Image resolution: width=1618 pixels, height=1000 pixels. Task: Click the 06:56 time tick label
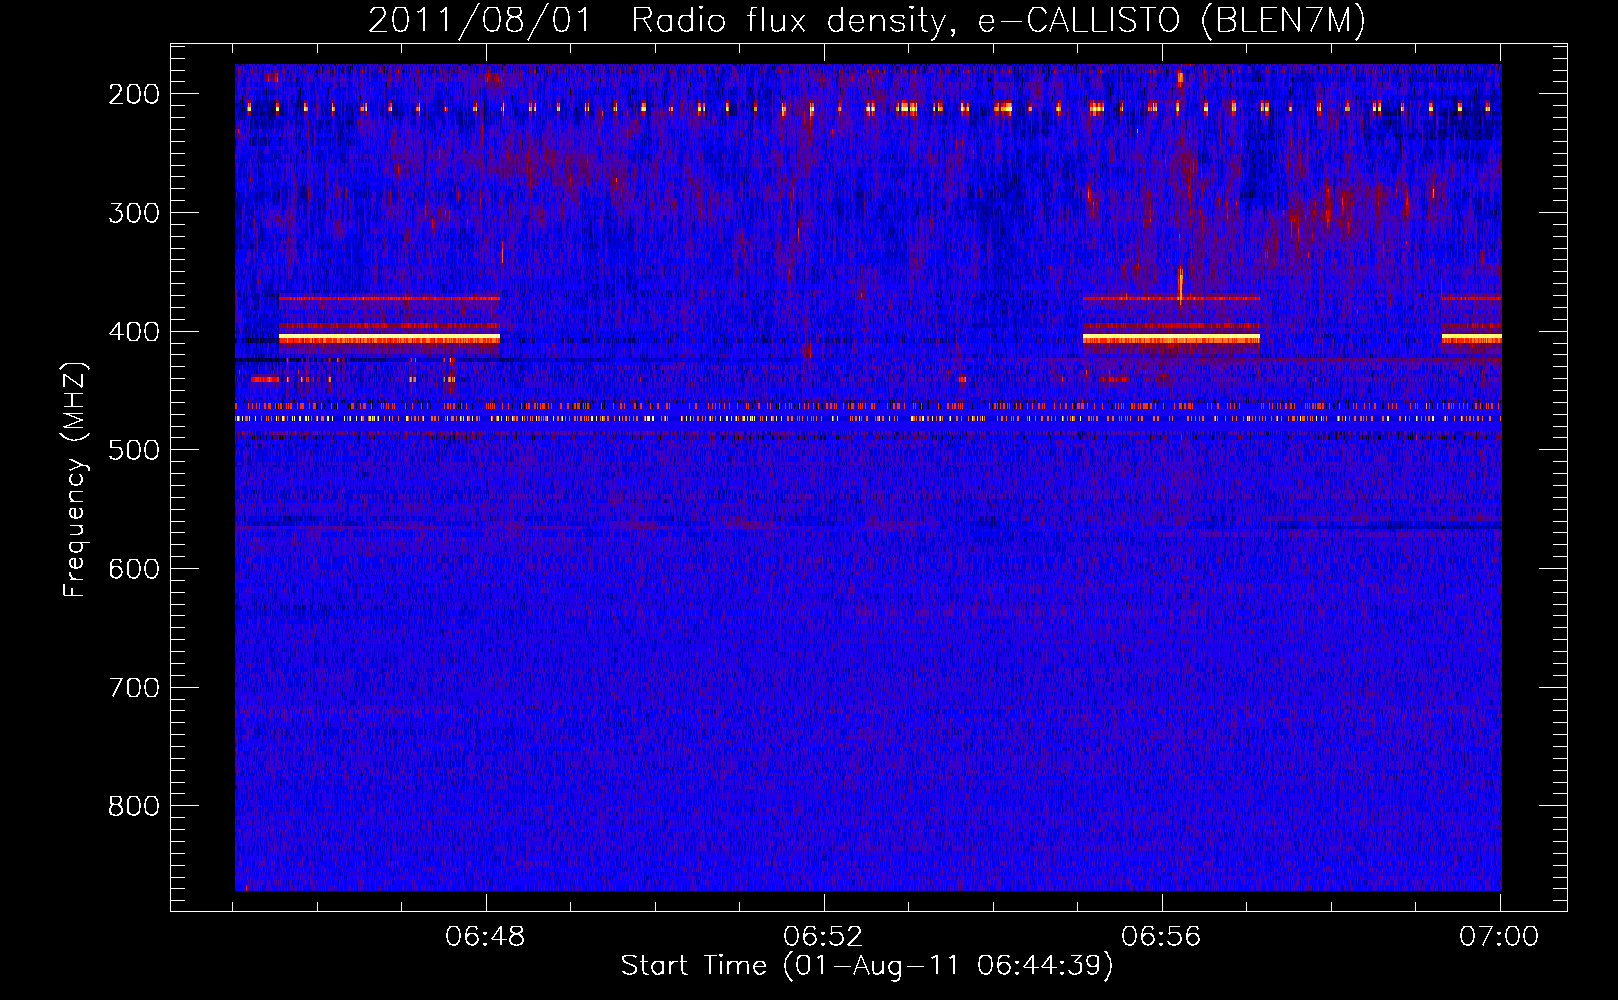coord(1162,937)
